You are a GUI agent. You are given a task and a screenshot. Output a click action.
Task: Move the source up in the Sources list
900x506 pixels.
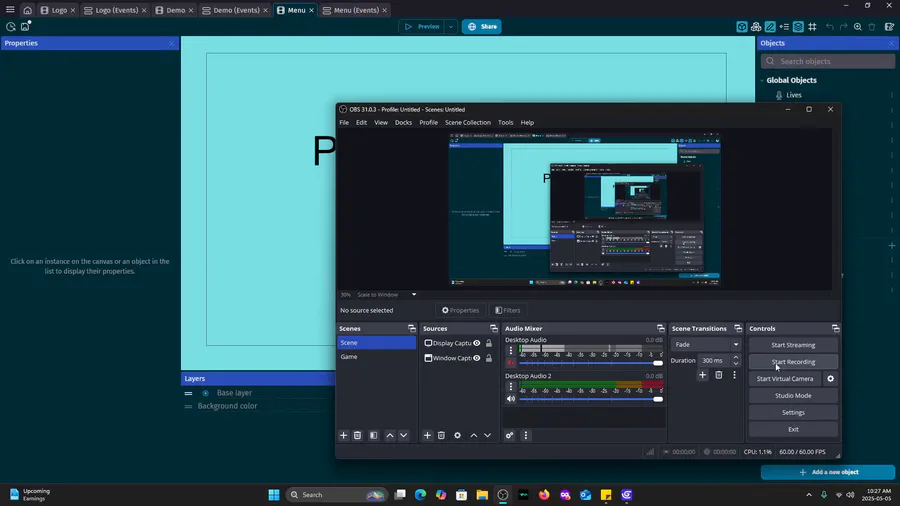pyautogui.click(x=474, y=435)
